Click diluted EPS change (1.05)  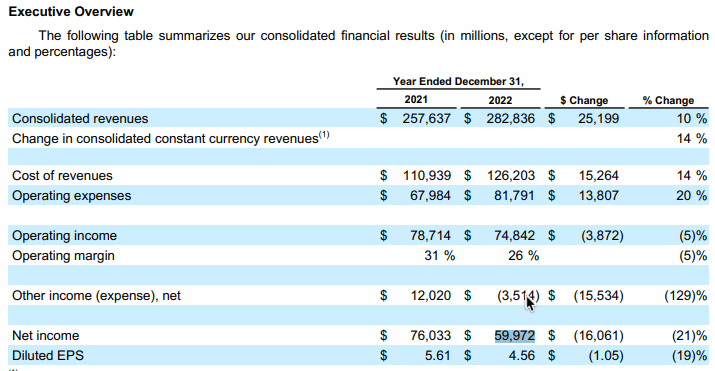click(x=606, y=356)
